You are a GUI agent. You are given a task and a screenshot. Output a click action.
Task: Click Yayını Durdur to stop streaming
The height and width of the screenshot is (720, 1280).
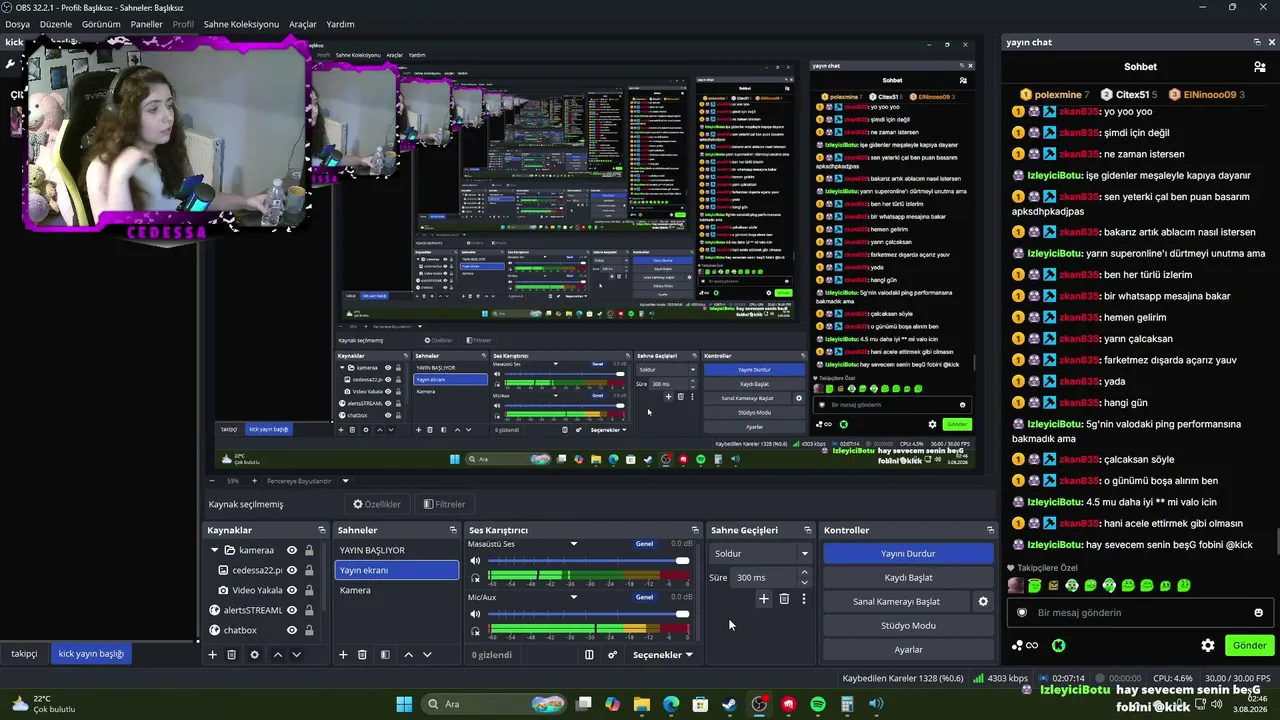point(908,553)
